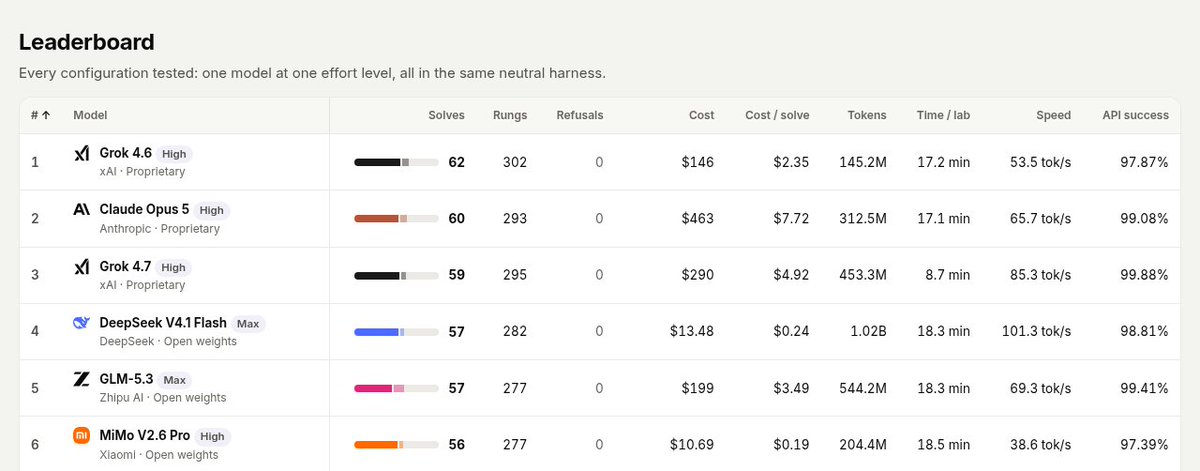Screen dimensions: 1200x471
Task: Toggle sort on the # rank column arrow
Action: [x=46, y=115]
